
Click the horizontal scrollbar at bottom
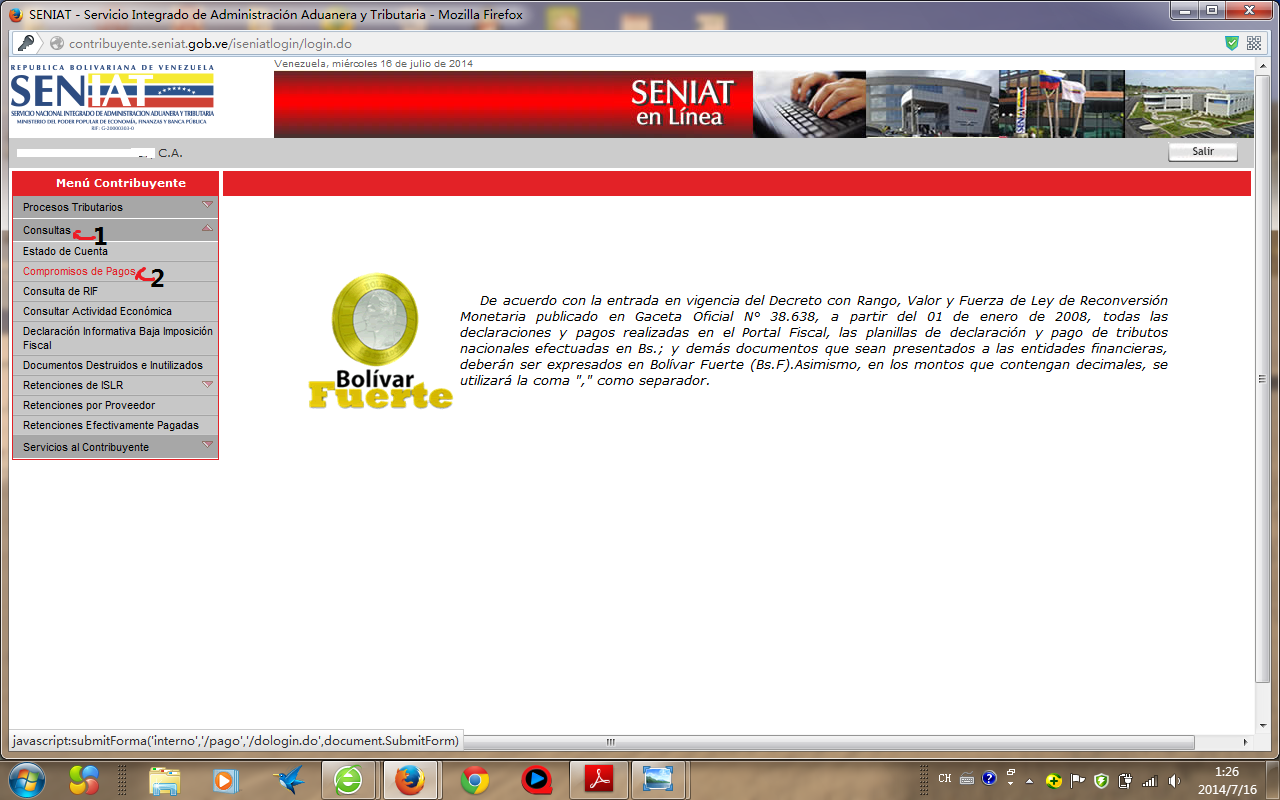611,742
